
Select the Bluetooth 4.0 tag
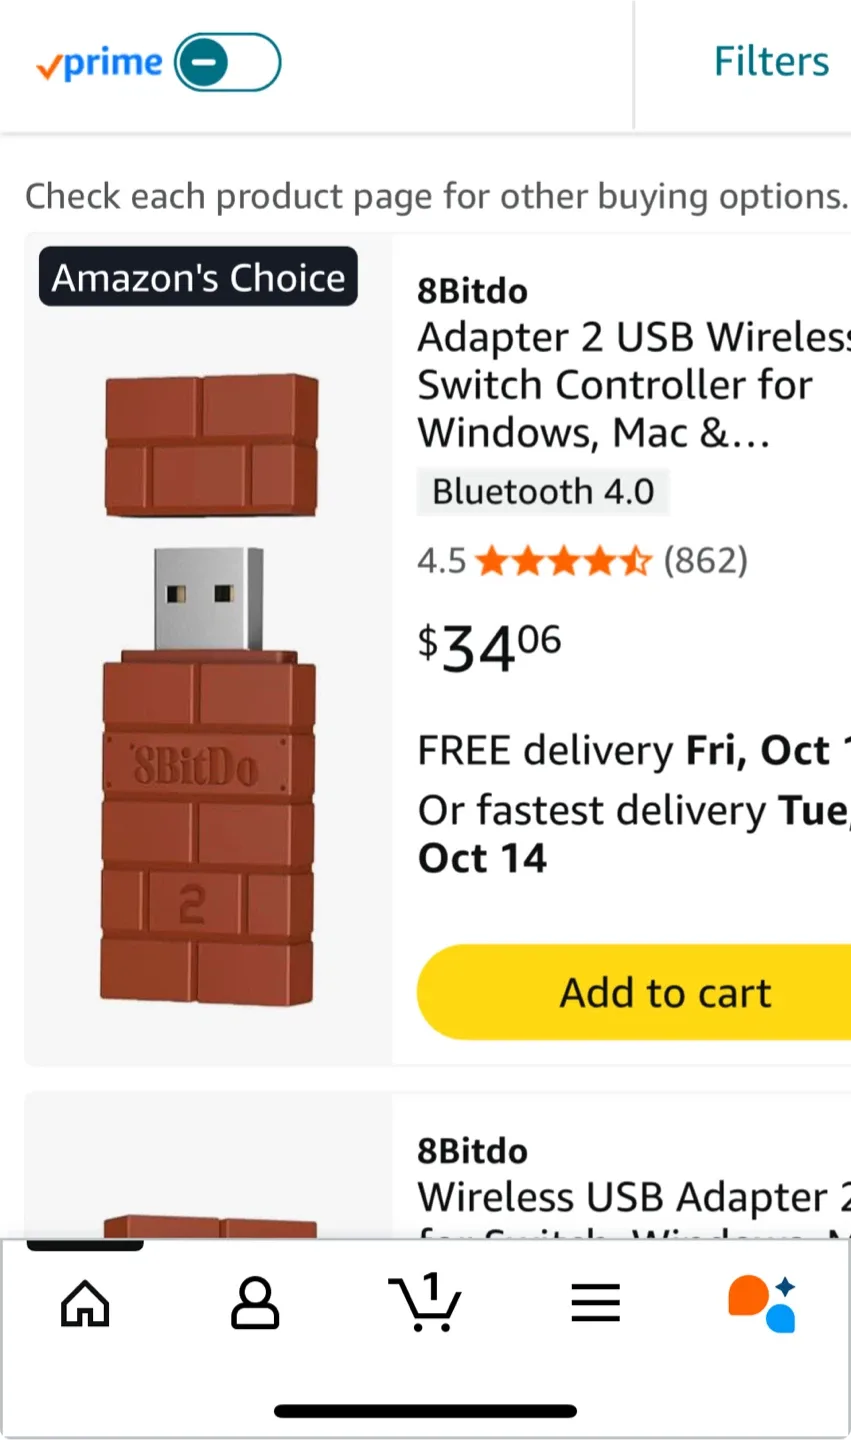pos(543,492)
